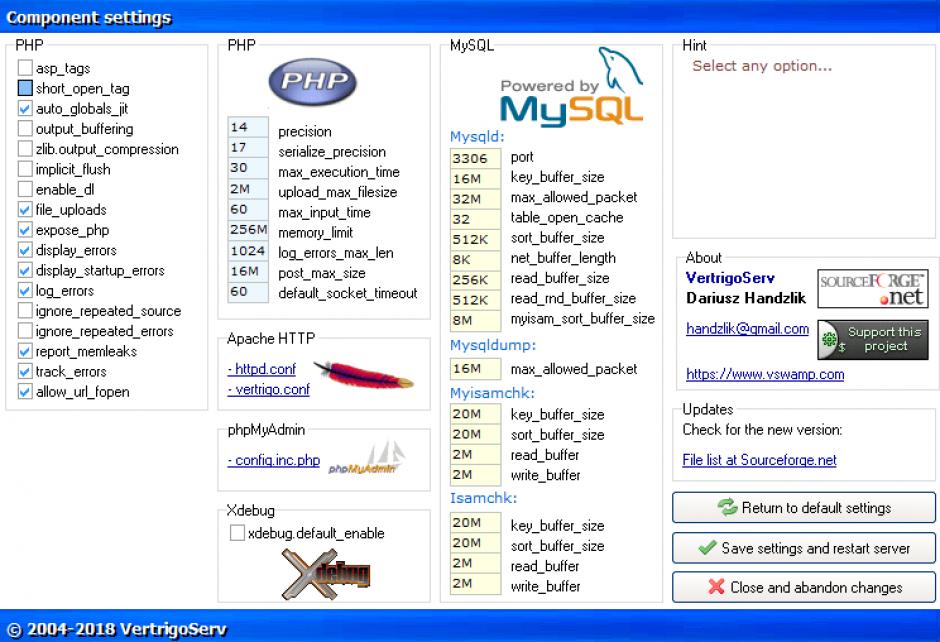Click the Support this project badge
Image resolution: width=940 pixels, height=642 pixels.
pos(872,339)
